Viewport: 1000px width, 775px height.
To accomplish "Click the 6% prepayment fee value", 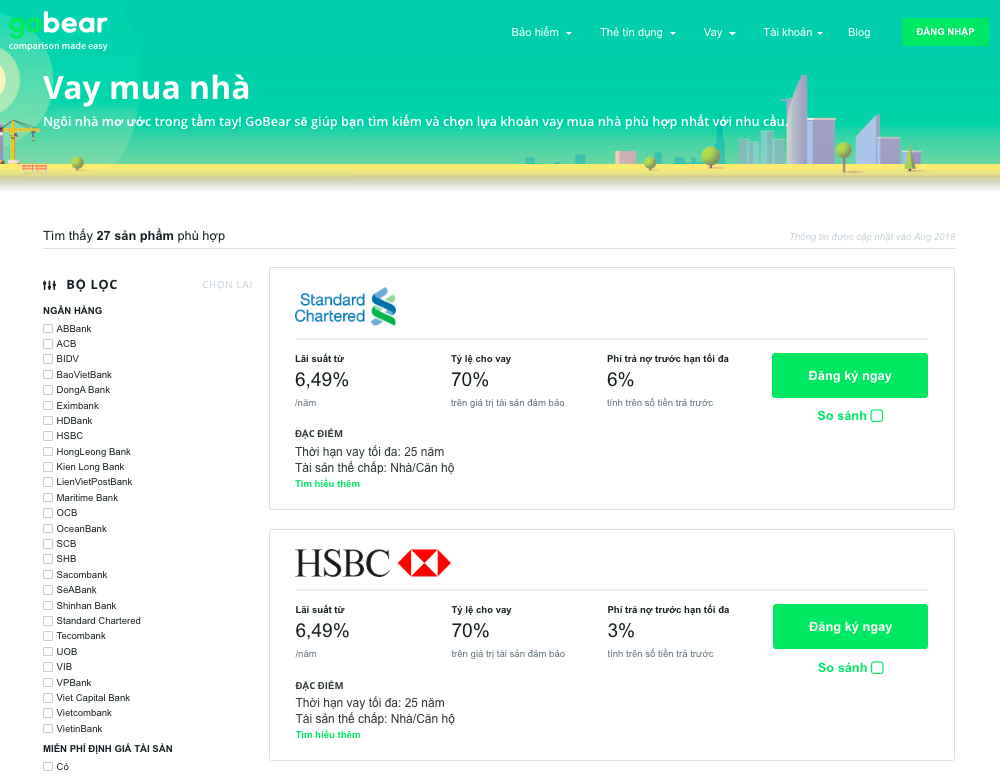I will (621, 380).
